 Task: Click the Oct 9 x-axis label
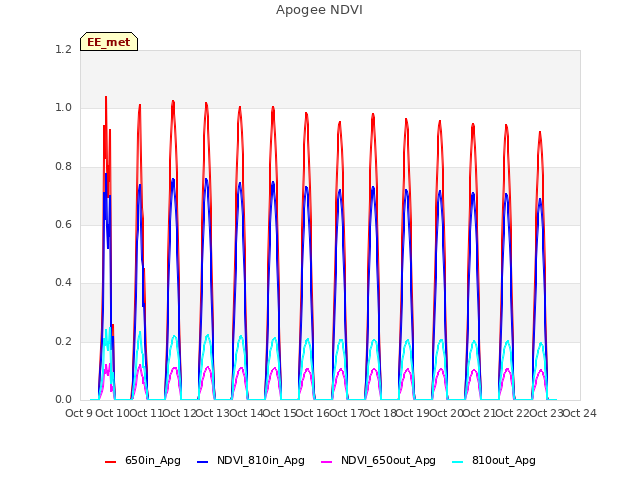(x=79, y=413)
